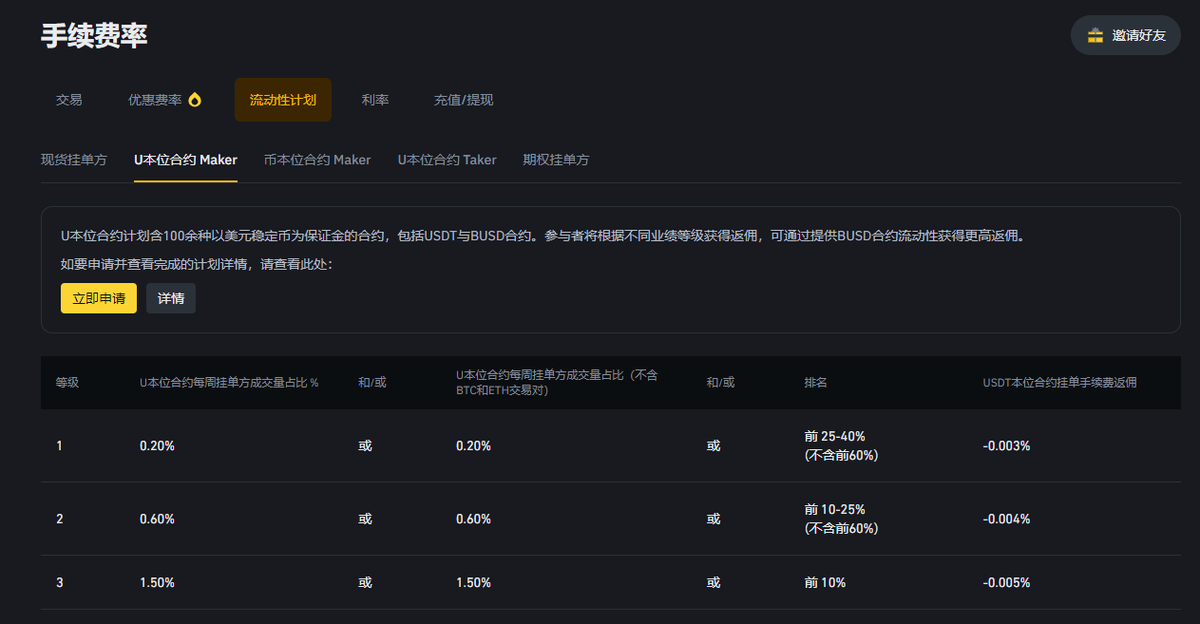Click the flame icon next to 优惠费率

(x=194, y=100)
